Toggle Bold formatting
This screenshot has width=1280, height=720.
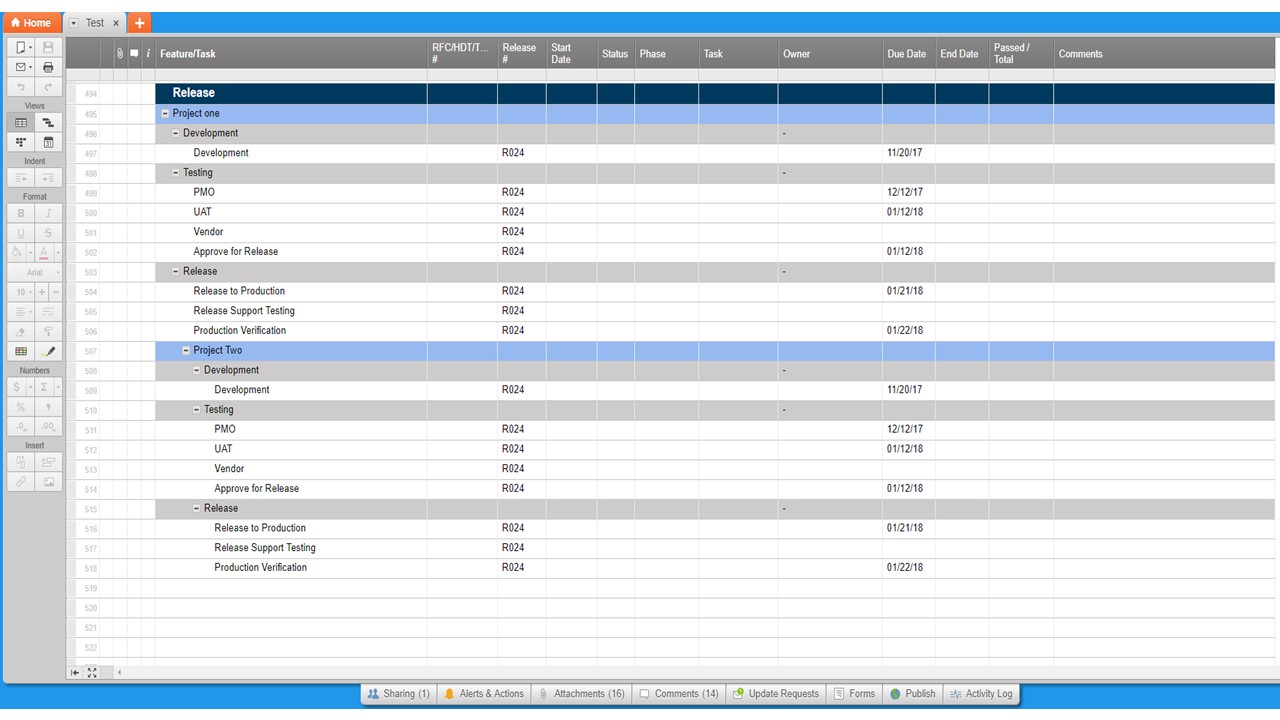click(21, 213)
